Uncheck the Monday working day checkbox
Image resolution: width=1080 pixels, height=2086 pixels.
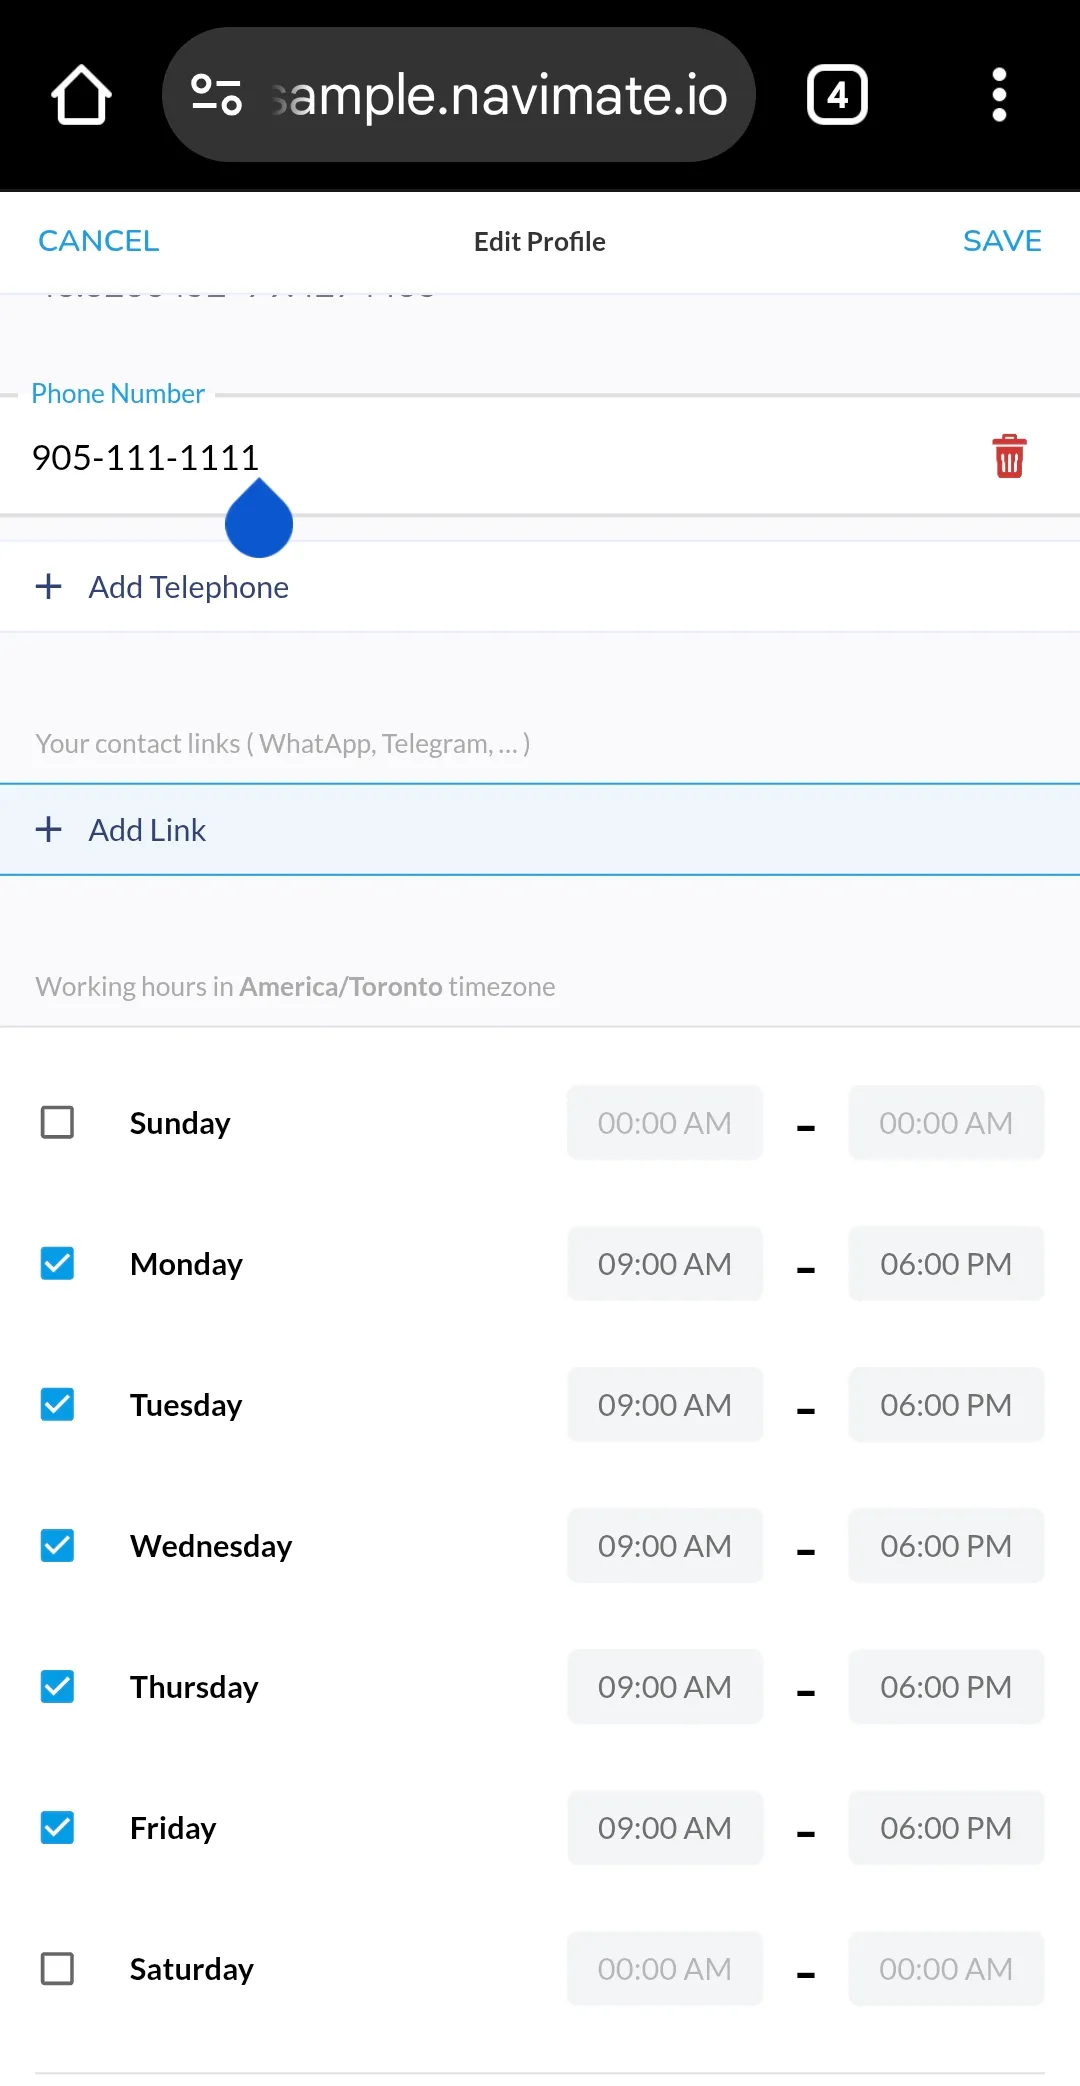[57, 1263]
